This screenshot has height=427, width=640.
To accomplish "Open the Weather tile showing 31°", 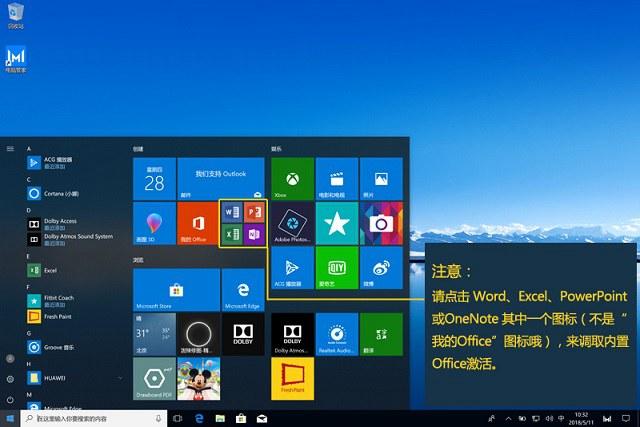I will pyautogui.click(x=154, y=334).
